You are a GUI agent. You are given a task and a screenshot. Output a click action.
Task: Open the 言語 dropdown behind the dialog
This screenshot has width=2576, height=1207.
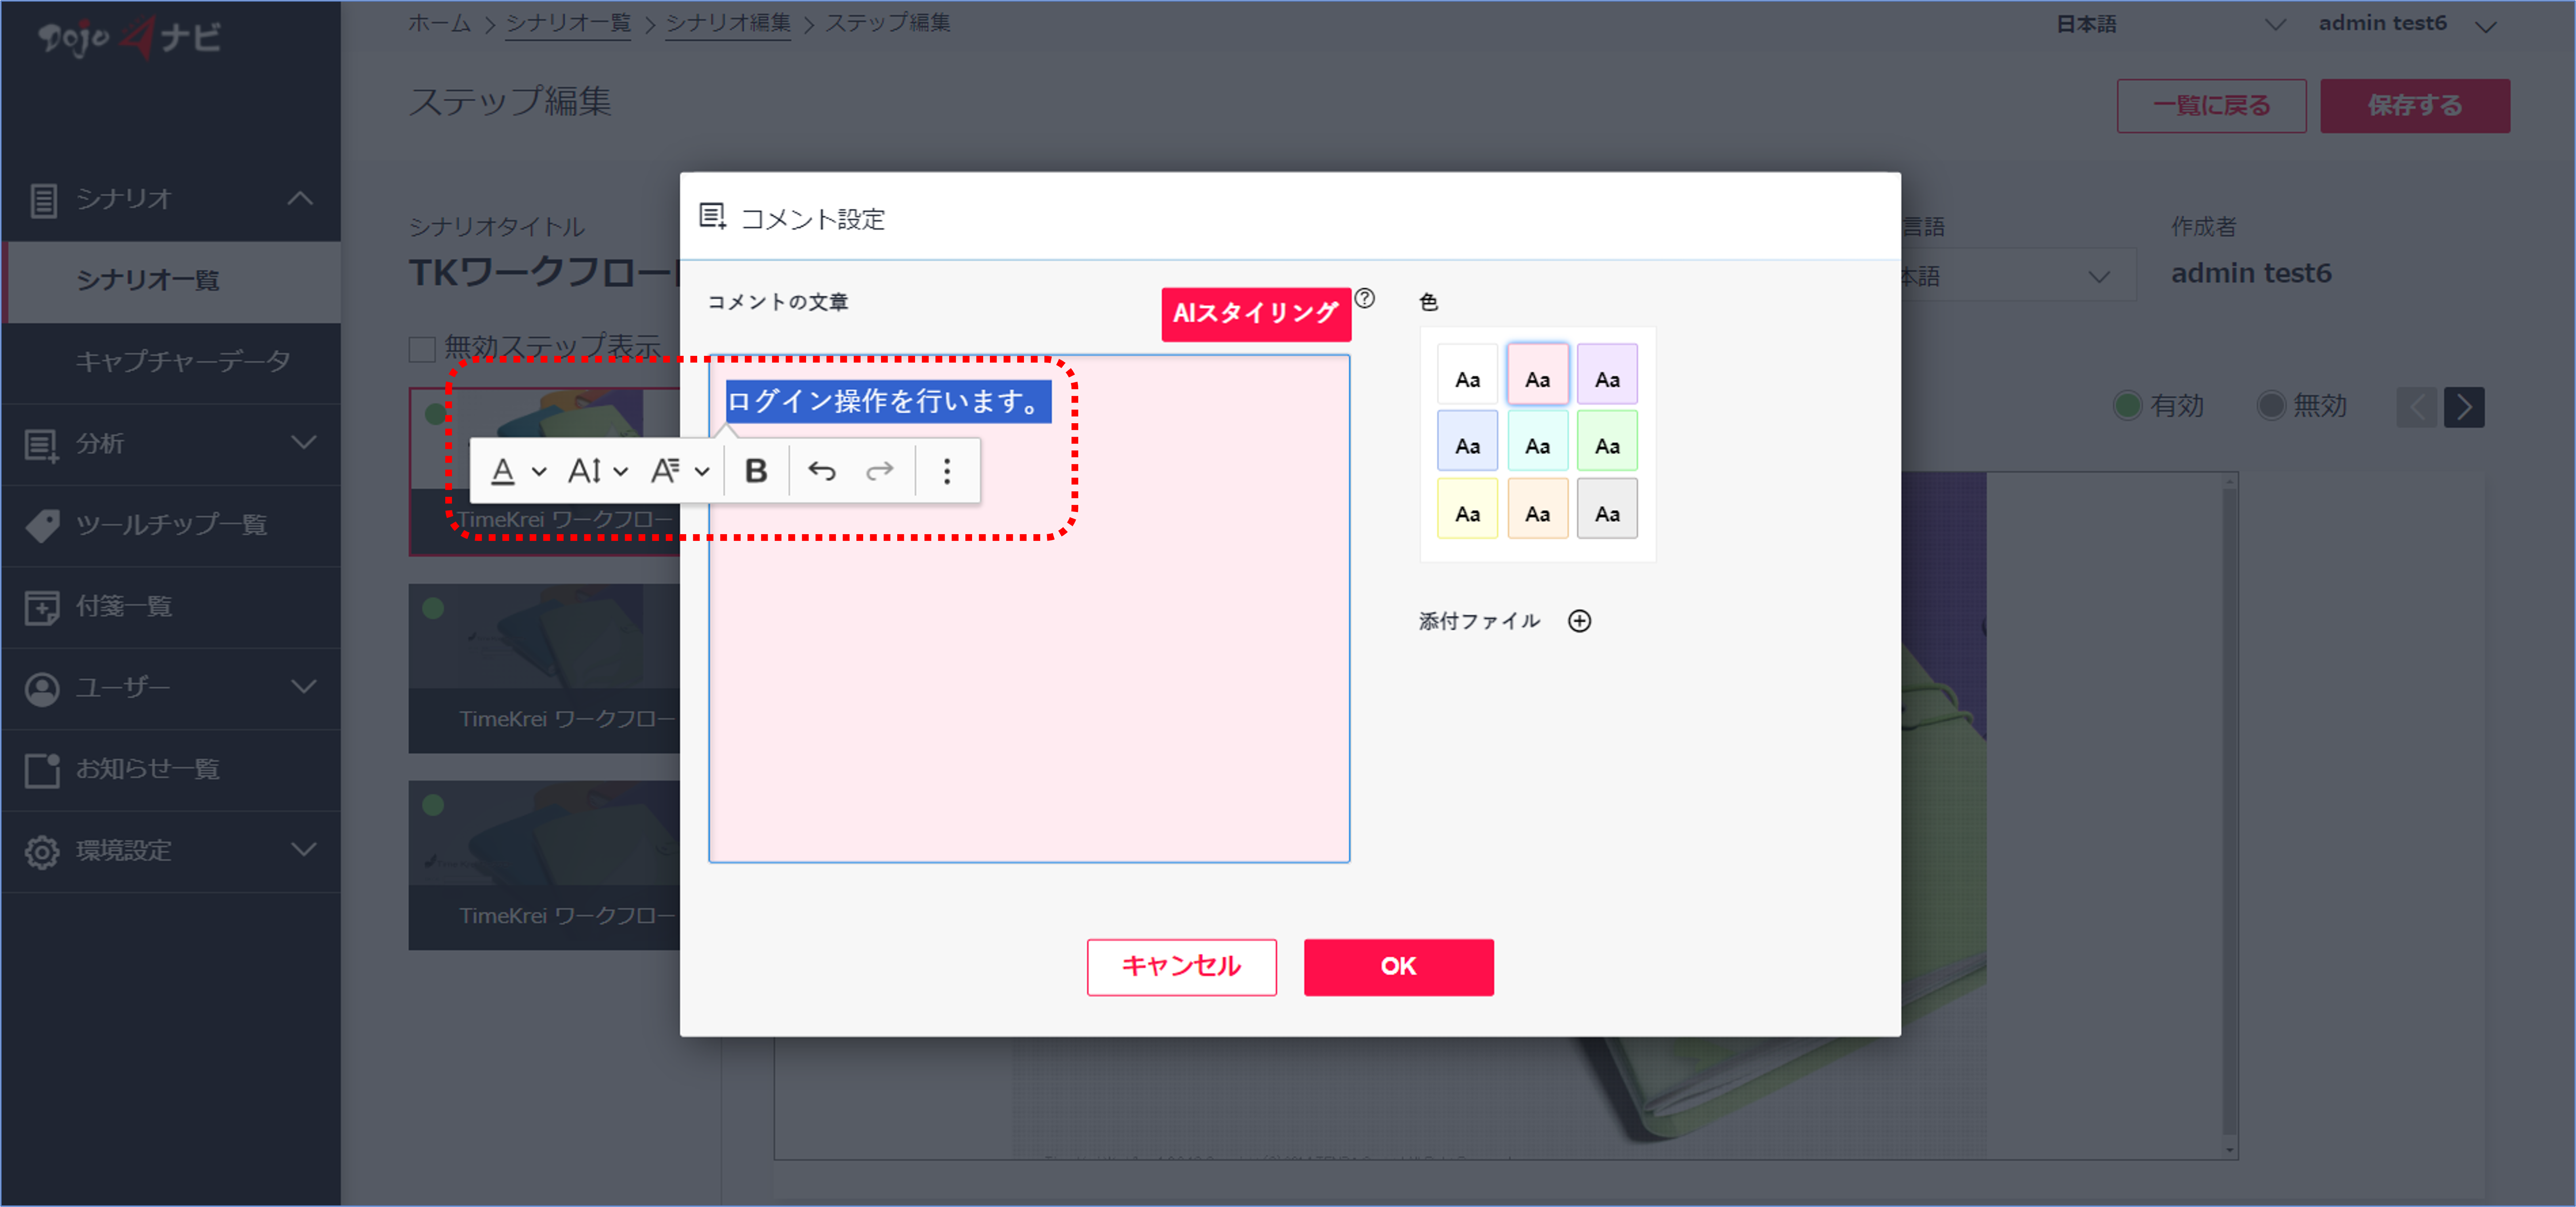point(2018,275)
